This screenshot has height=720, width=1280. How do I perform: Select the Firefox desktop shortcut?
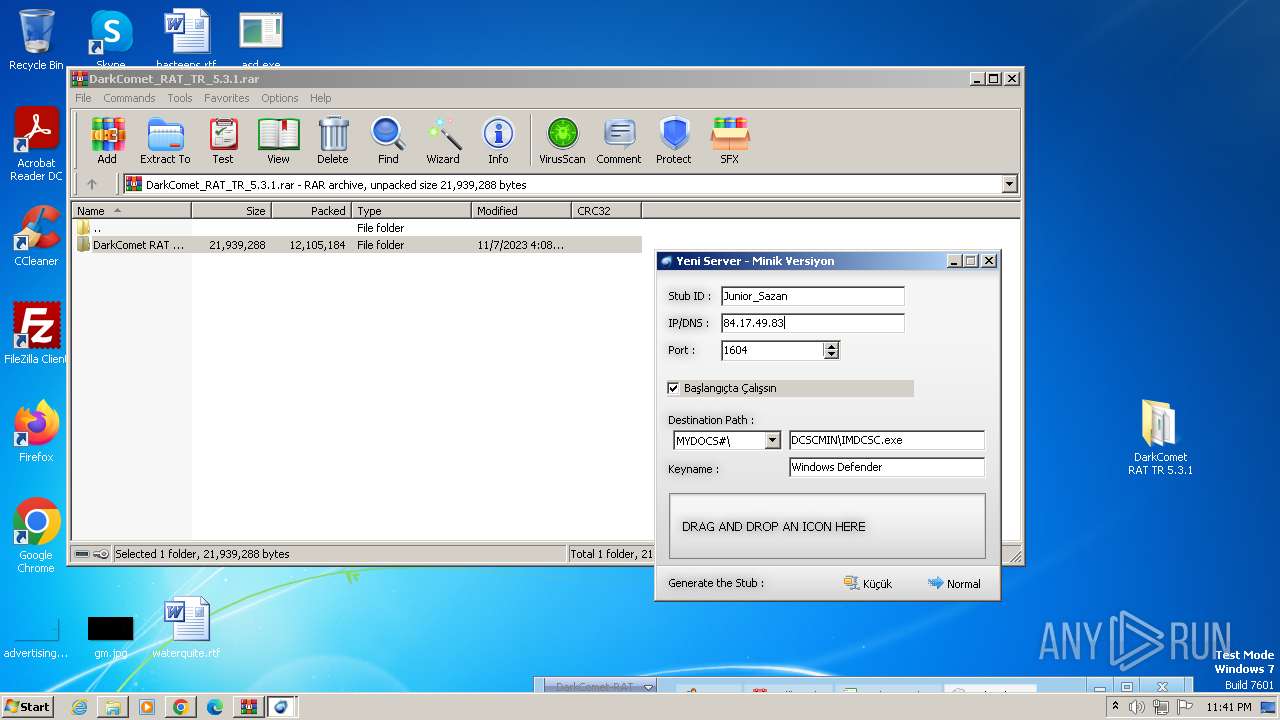[36, 432]
